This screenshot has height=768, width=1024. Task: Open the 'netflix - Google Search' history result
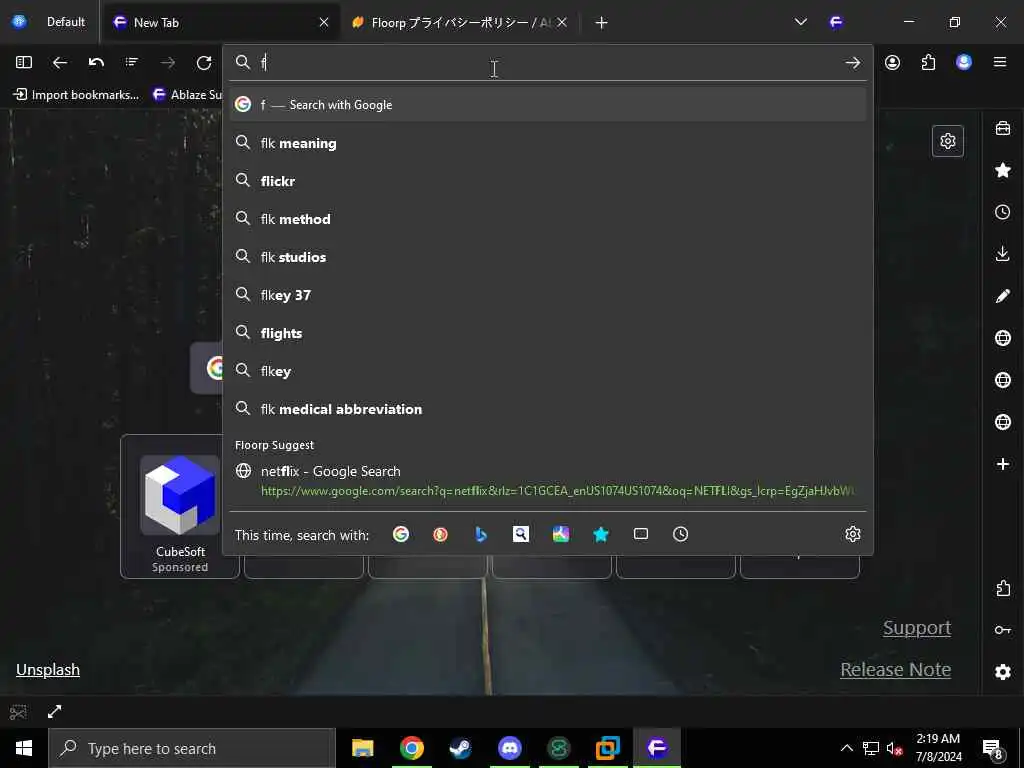548,480
